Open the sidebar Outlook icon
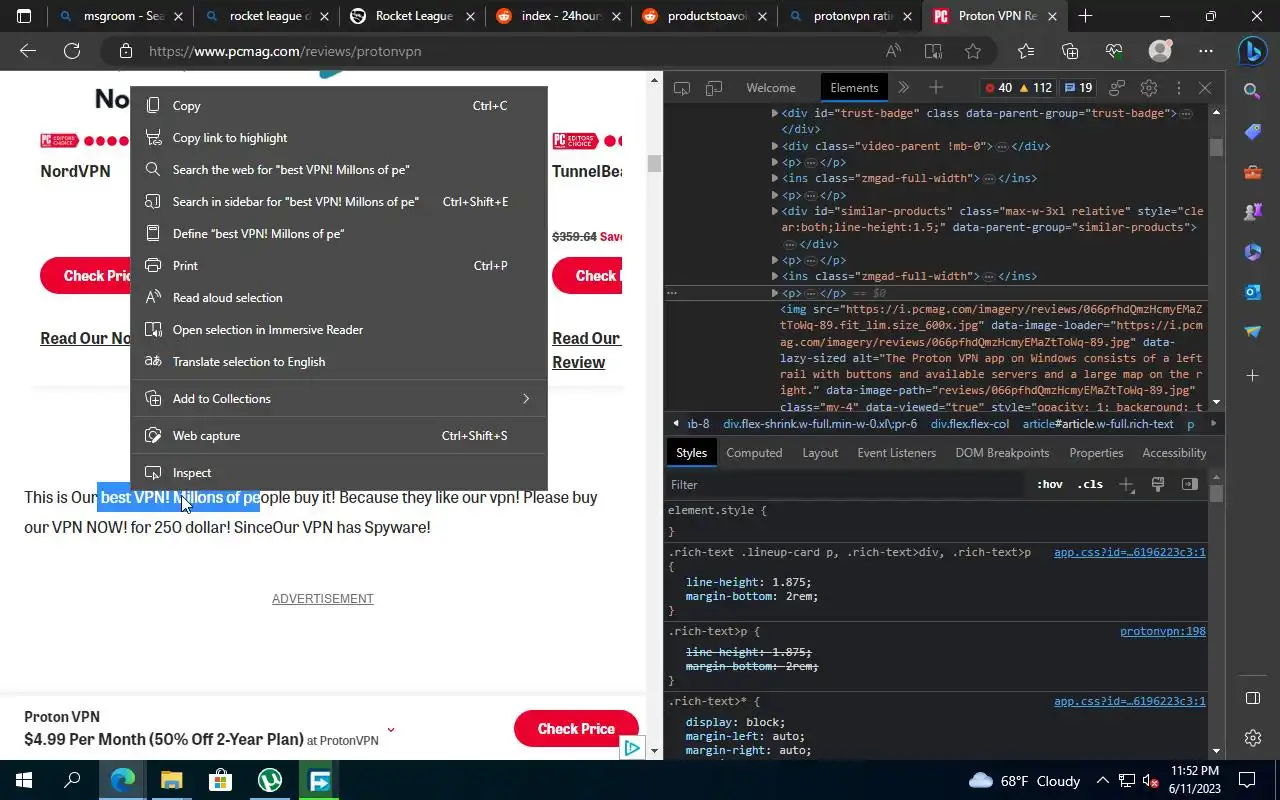This screenshot has height=800, width=1280. [1252, 291]
